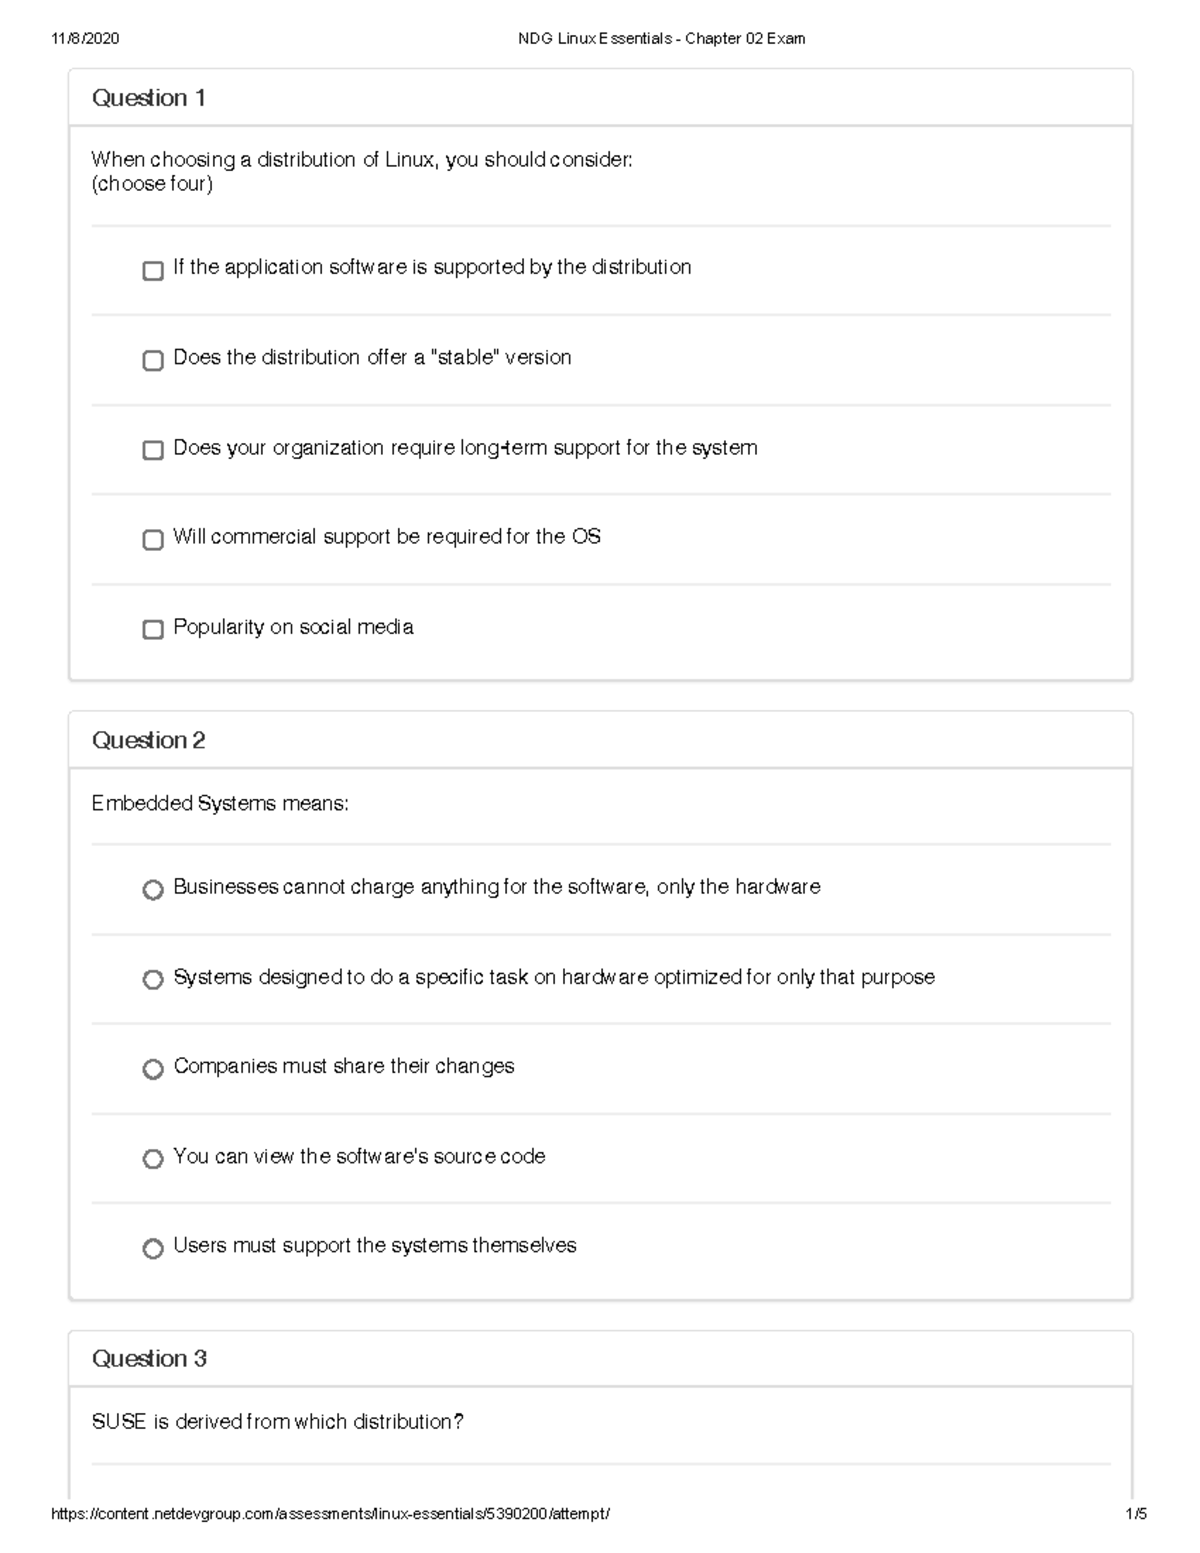The width and height of the screenshot is (1200, 1553).
Task: Select 'Systems designed to do a specific task'
Action: coord(153,980)
